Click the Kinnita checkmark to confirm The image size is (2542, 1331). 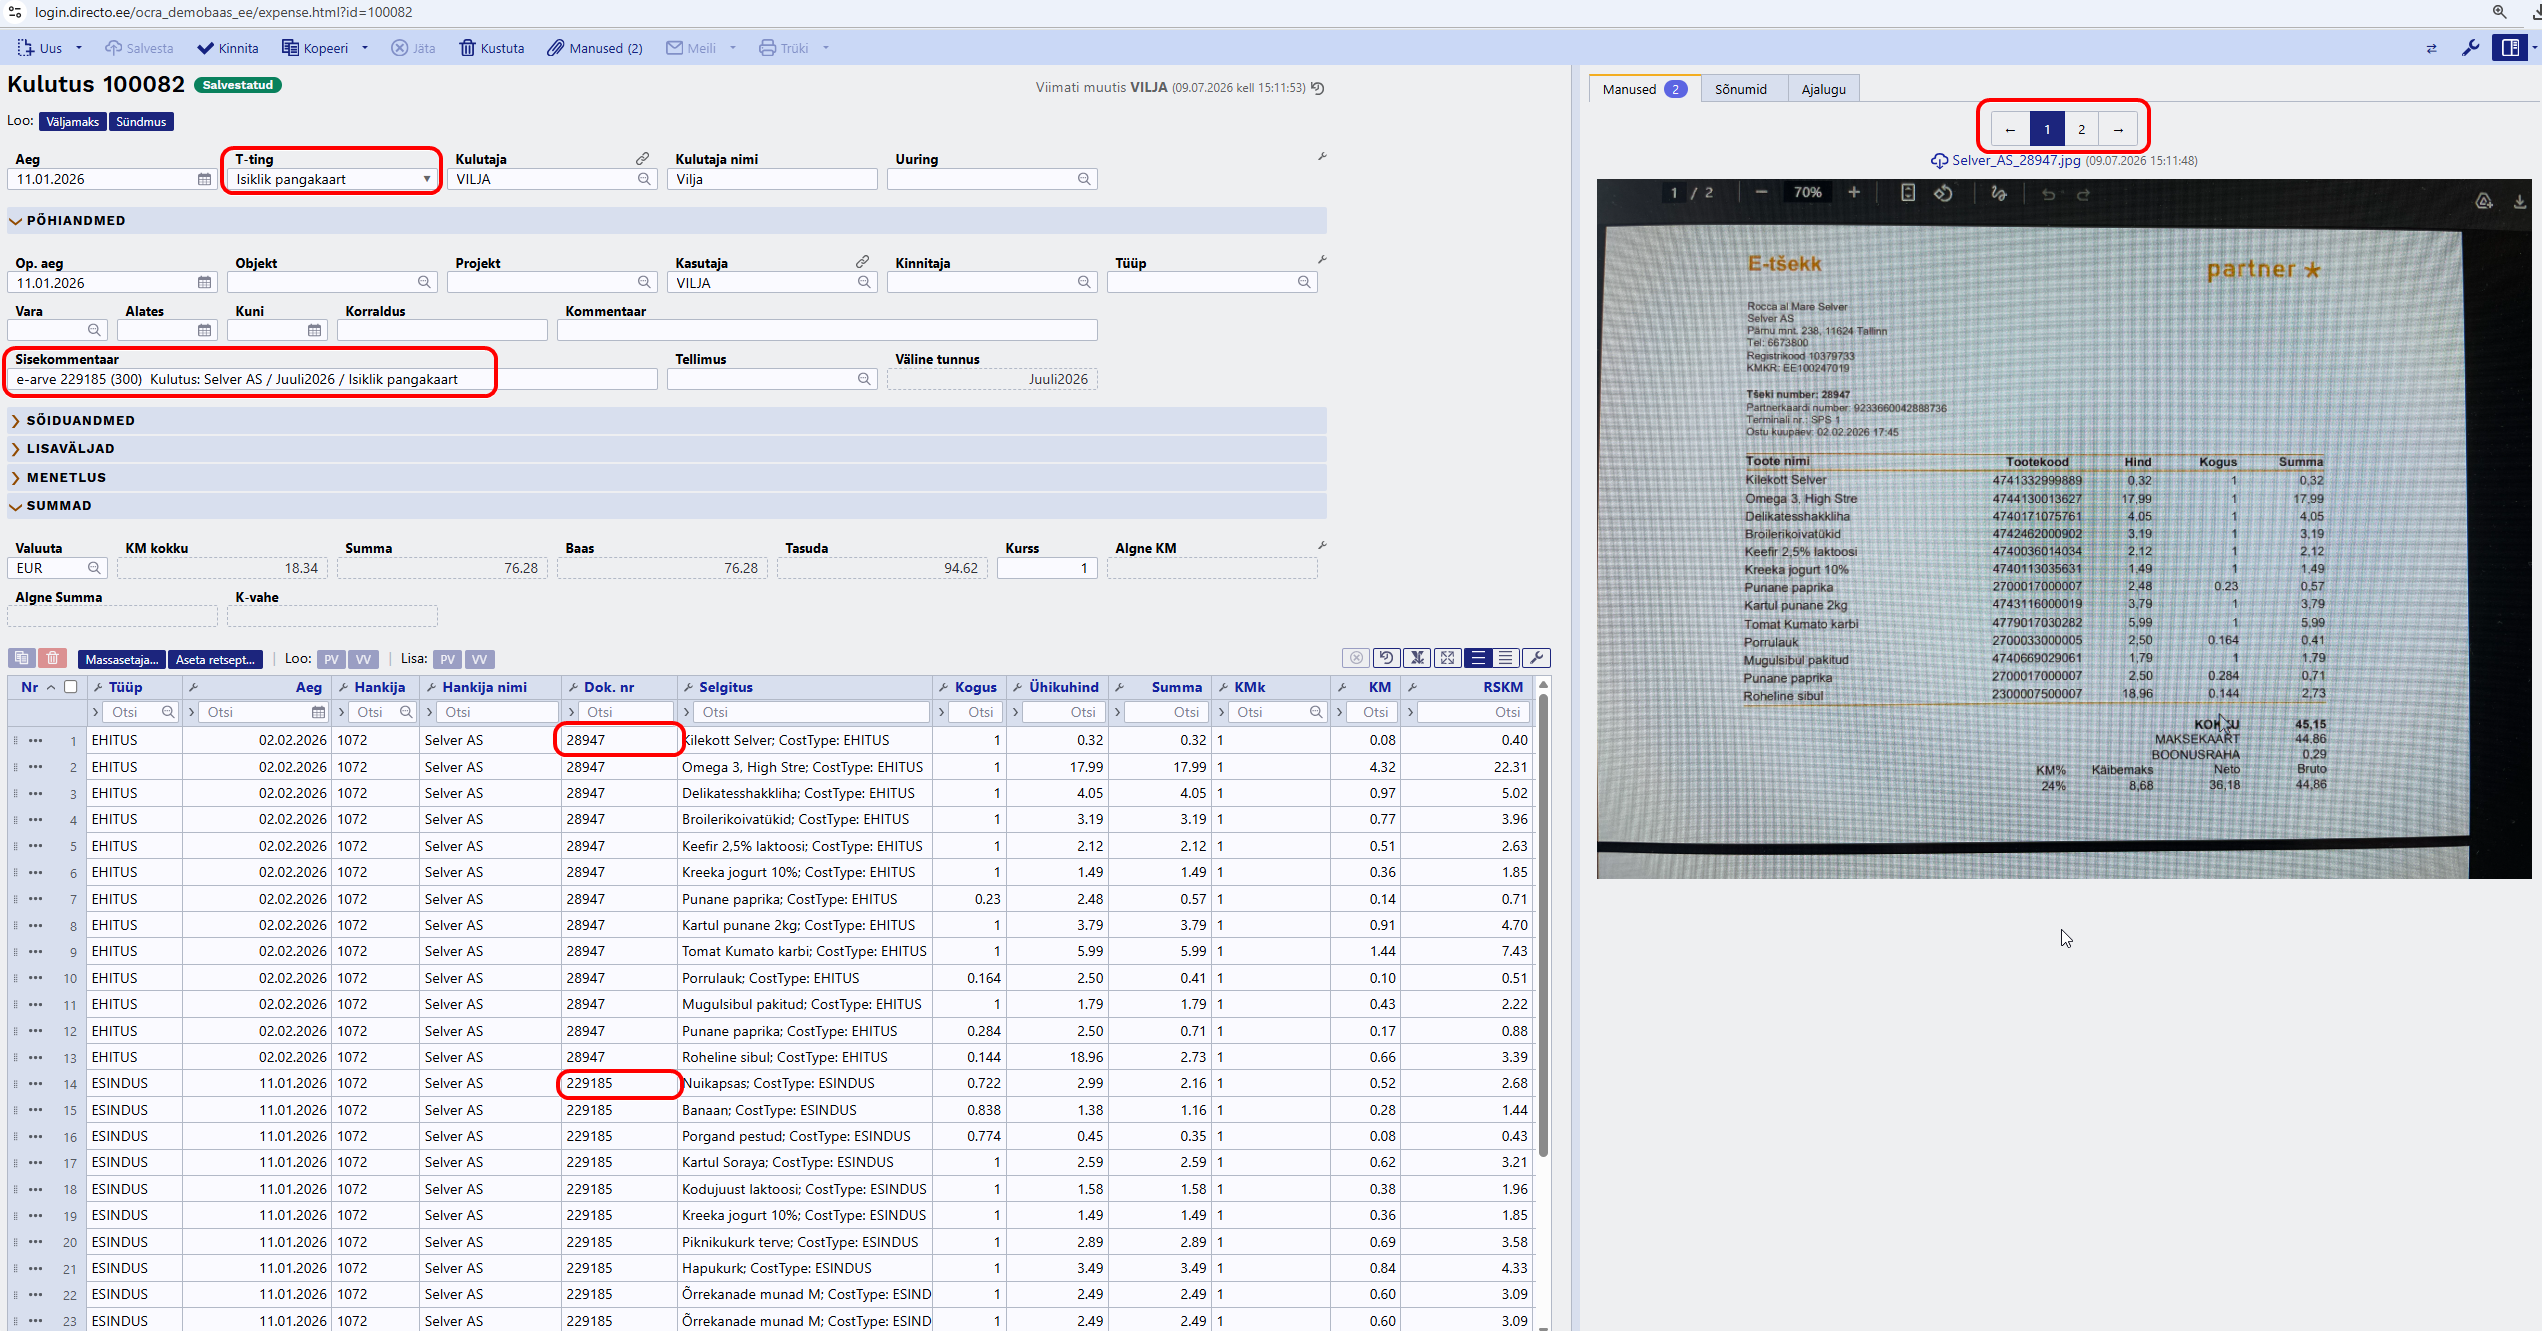click(x=228, y=48)
